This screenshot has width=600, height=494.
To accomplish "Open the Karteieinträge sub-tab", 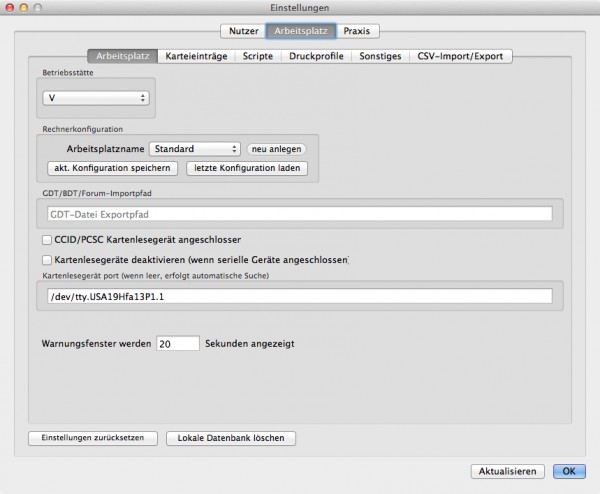I will pos(196,56).
